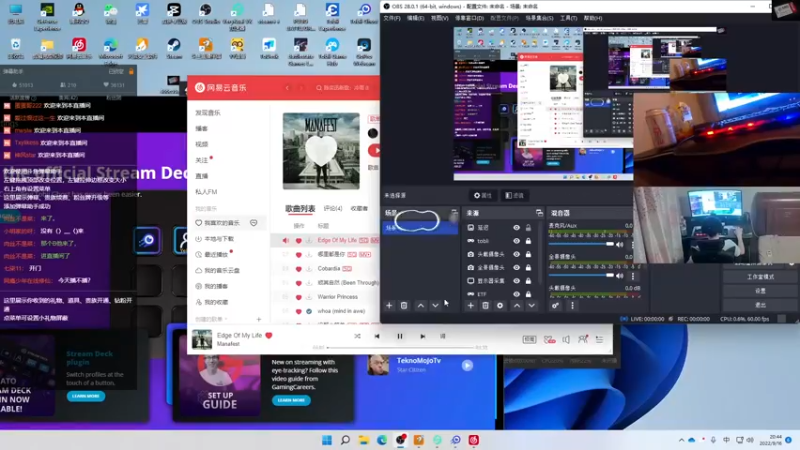Unlock the tobii source in OBS

pos(528,241)
